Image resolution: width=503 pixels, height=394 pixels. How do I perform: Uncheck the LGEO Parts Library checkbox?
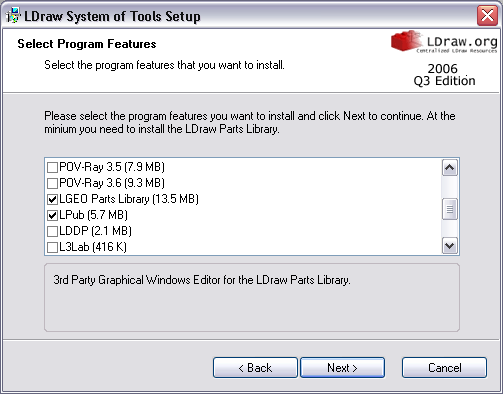pyautogui.click(x=52, y=199)
